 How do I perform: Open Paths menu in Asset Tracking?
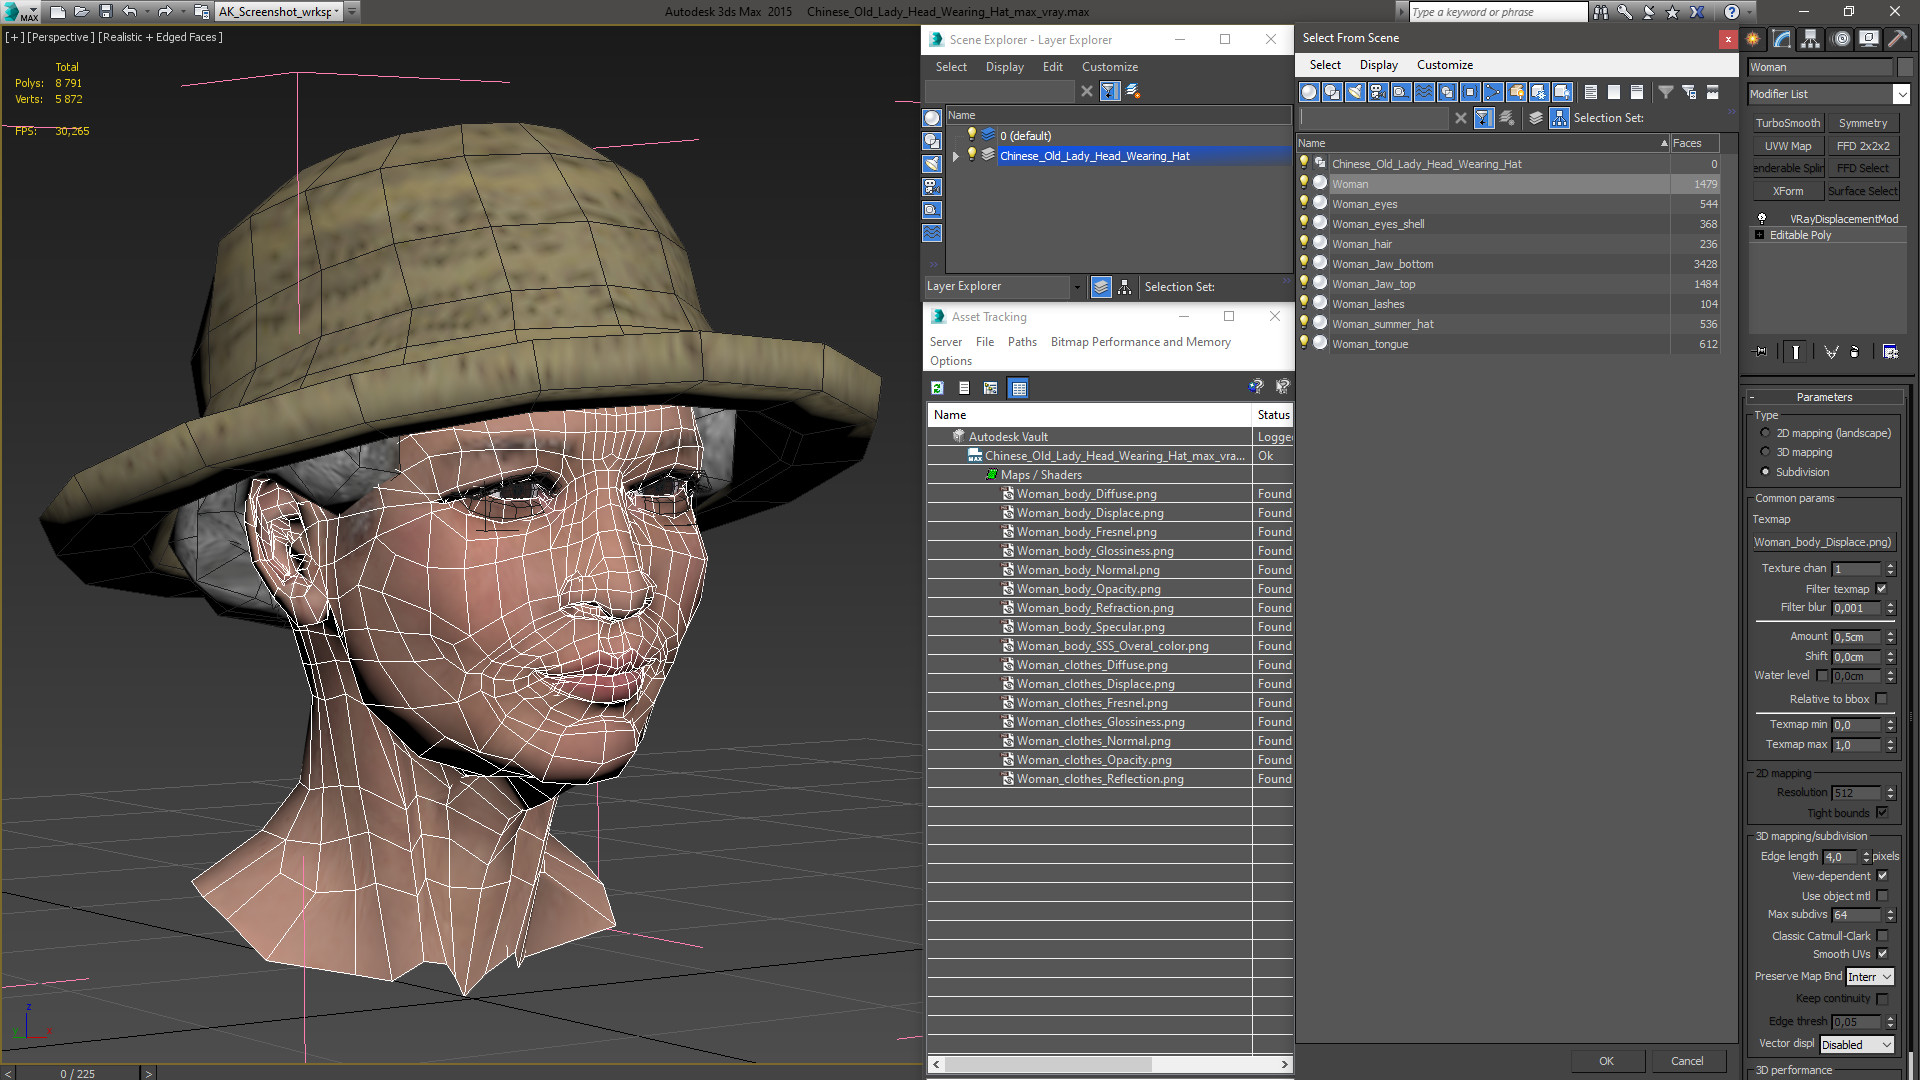click(x=1022, y=342)
